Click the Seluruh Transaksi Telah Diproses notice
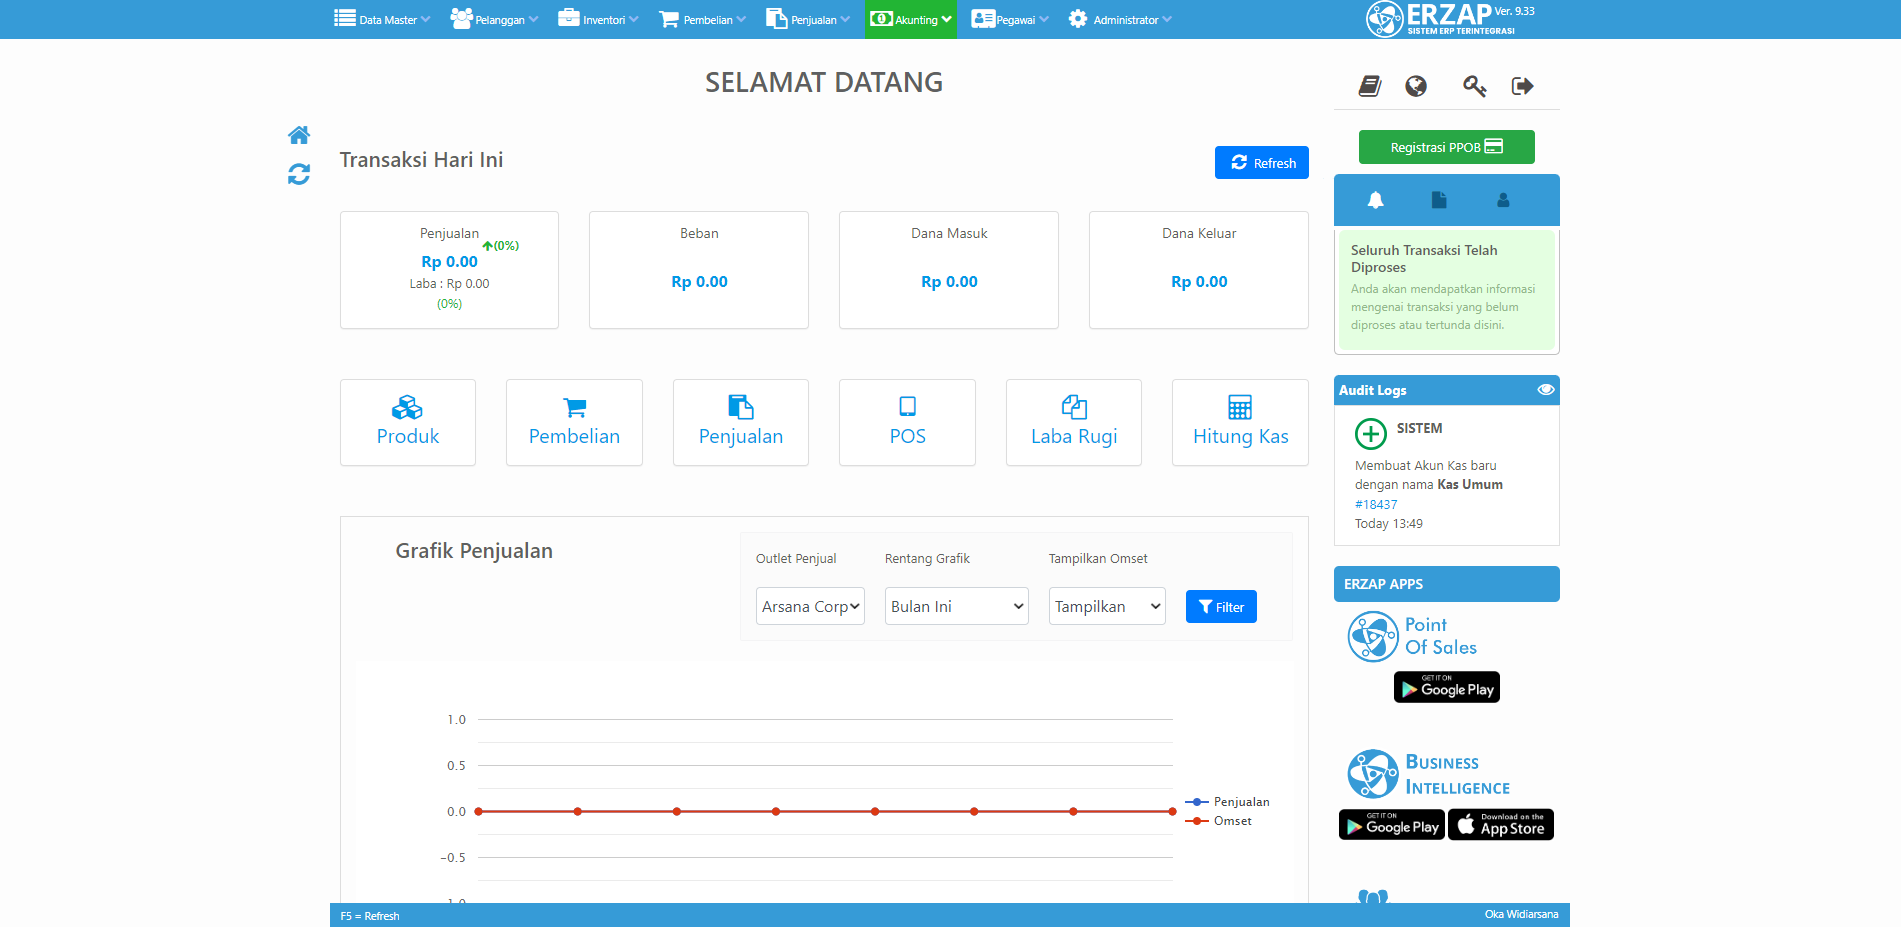Image resolution: width=1901 pixels, height=927 pixels. (x=1447, y=290)
